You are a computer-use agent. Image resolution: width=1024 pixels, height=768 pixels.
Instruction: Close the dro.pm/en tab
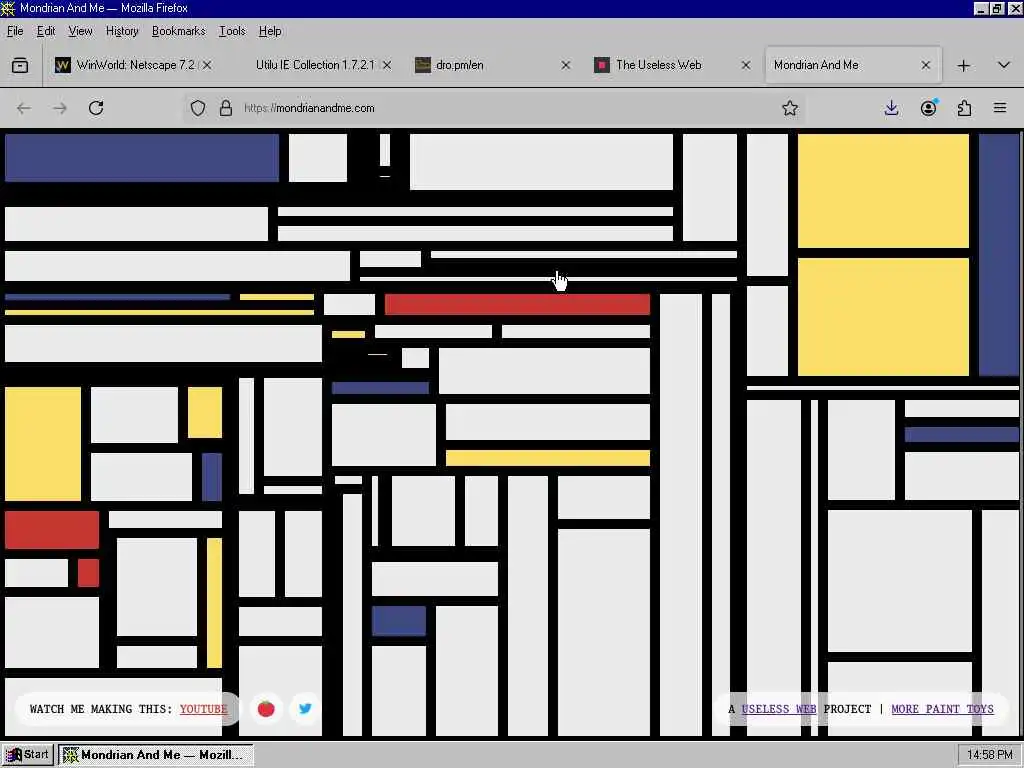click(x=566, y=65)
